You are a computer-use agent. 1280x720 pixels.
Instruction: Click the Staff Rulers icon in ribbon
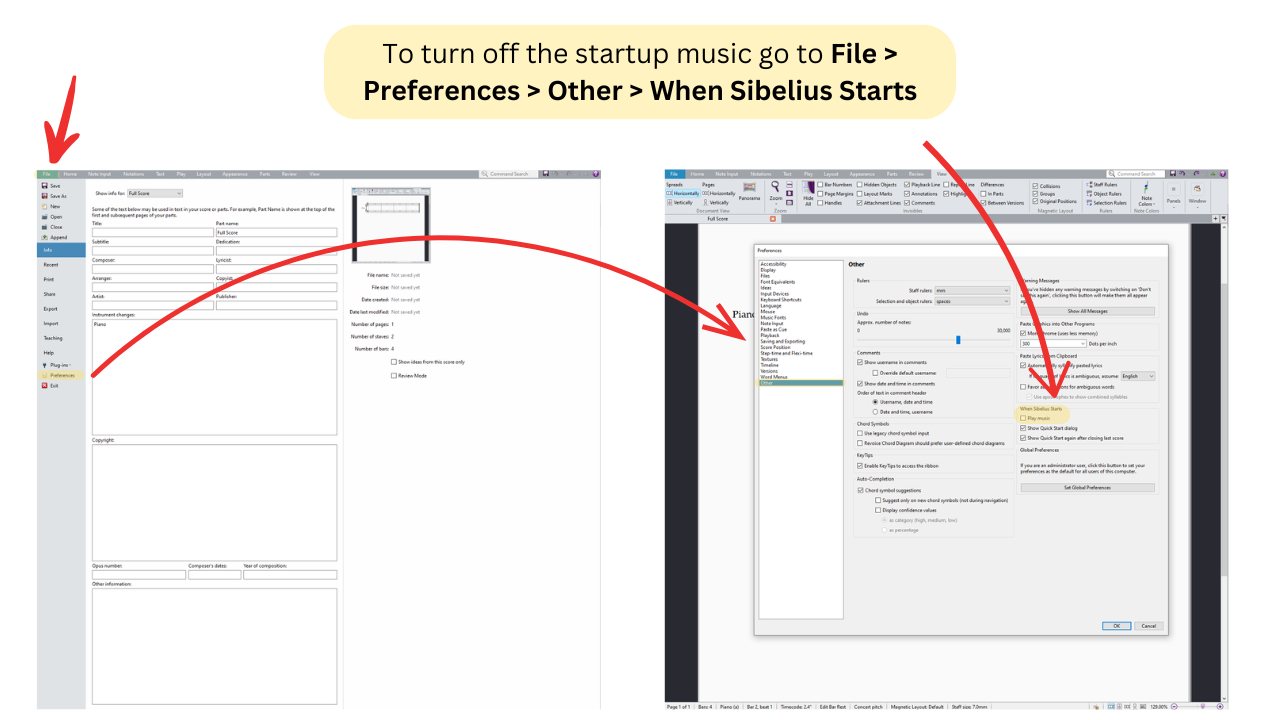[1088, 185]
